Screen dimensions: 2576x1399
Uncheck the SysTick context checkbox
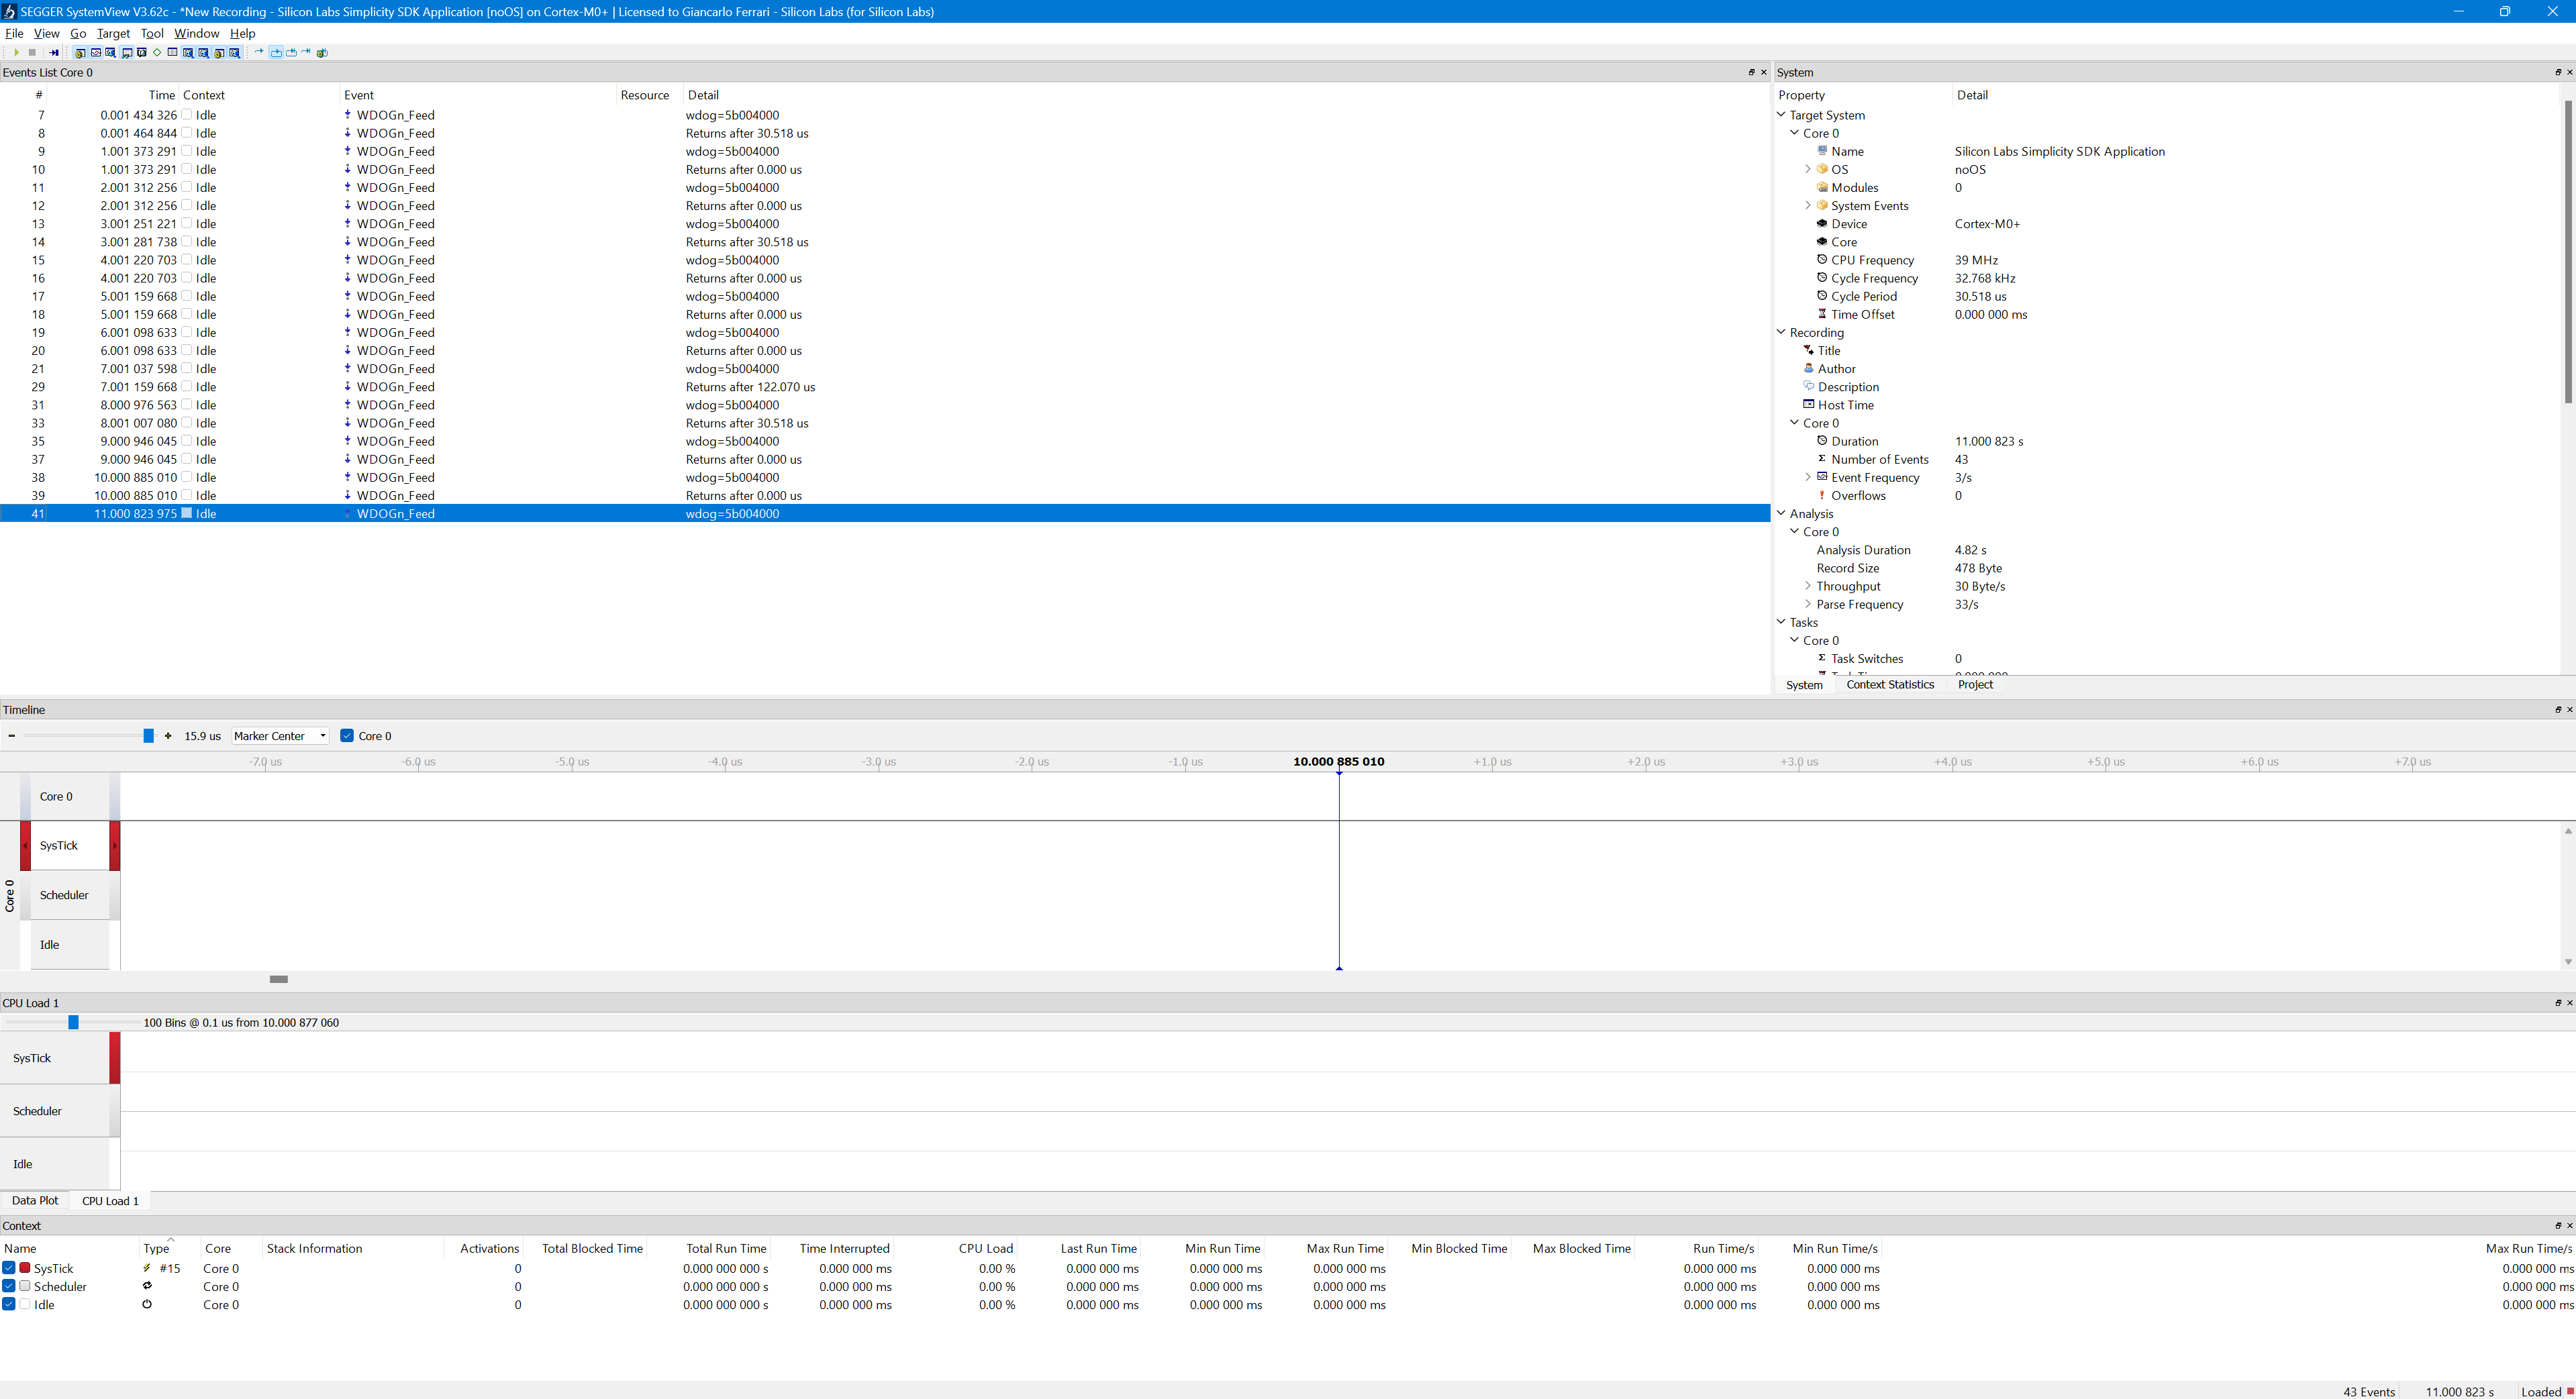tap(9, 1268)
